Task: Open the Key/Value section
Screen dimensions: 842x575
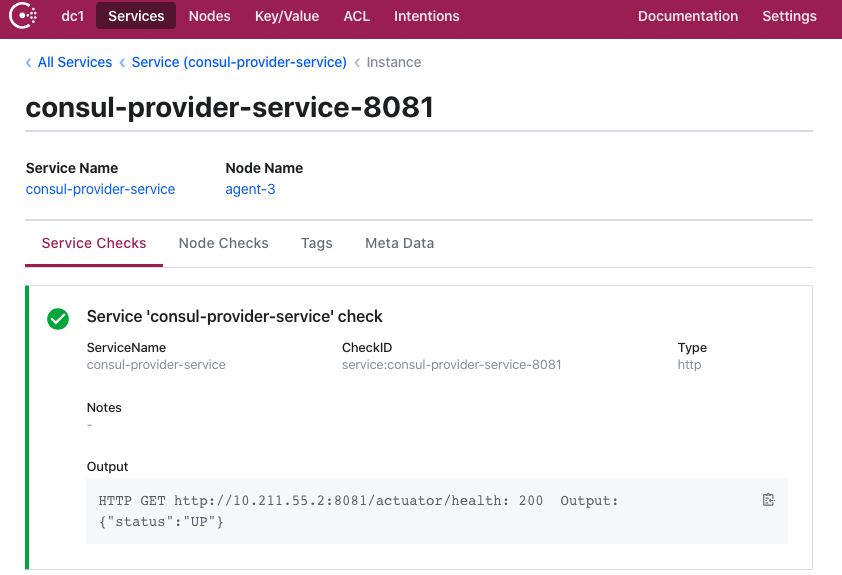Action: [x=286, y=16]
